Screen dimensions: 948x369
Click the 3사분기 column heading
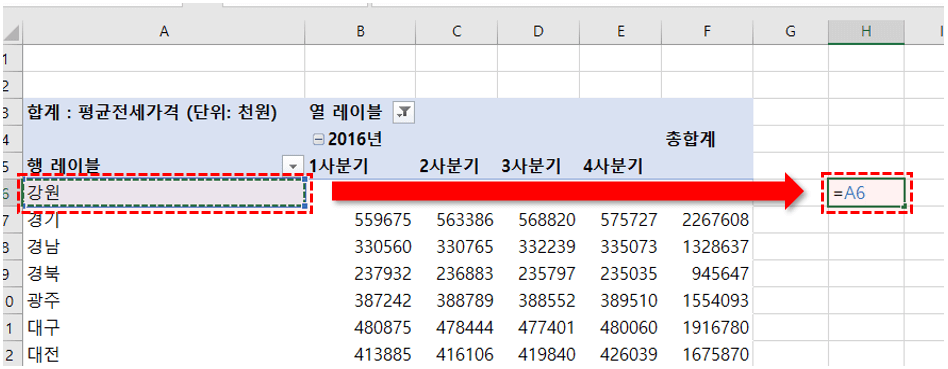tap(530, 166)
